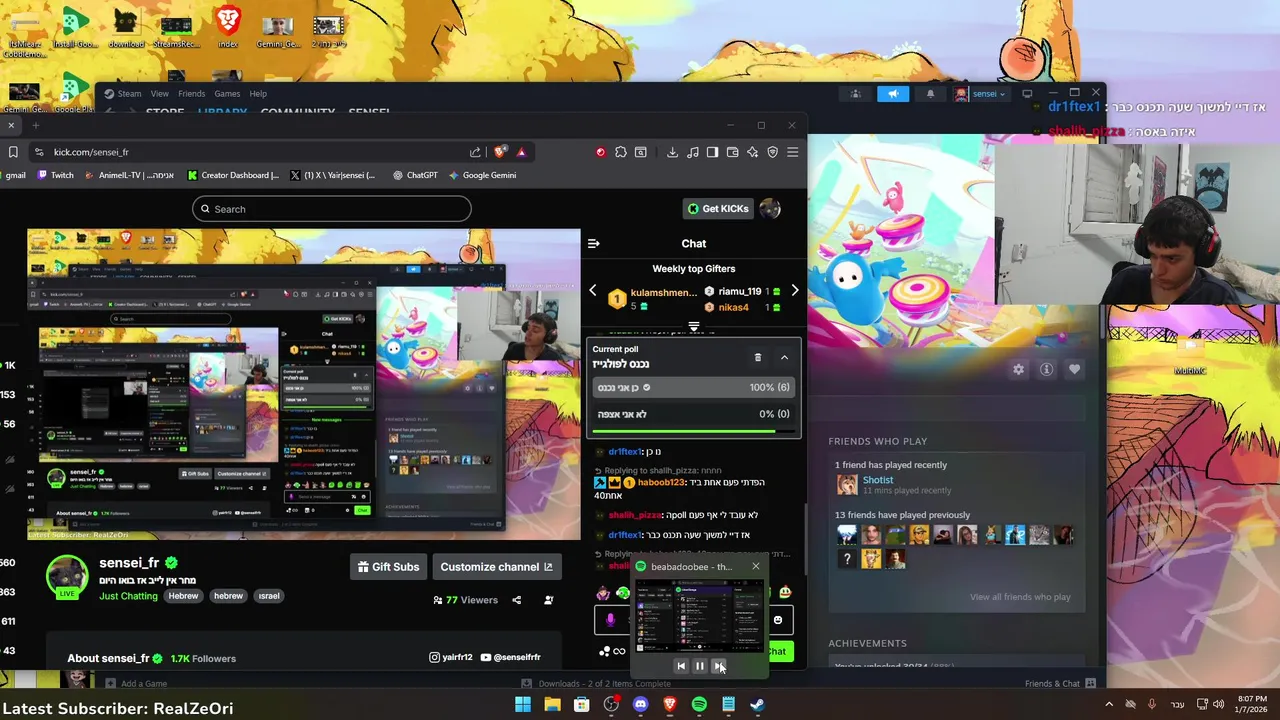This screenshot has width=1280, height=720.
Task: Click the Brave address bar URL
Action: coord(91,152)
